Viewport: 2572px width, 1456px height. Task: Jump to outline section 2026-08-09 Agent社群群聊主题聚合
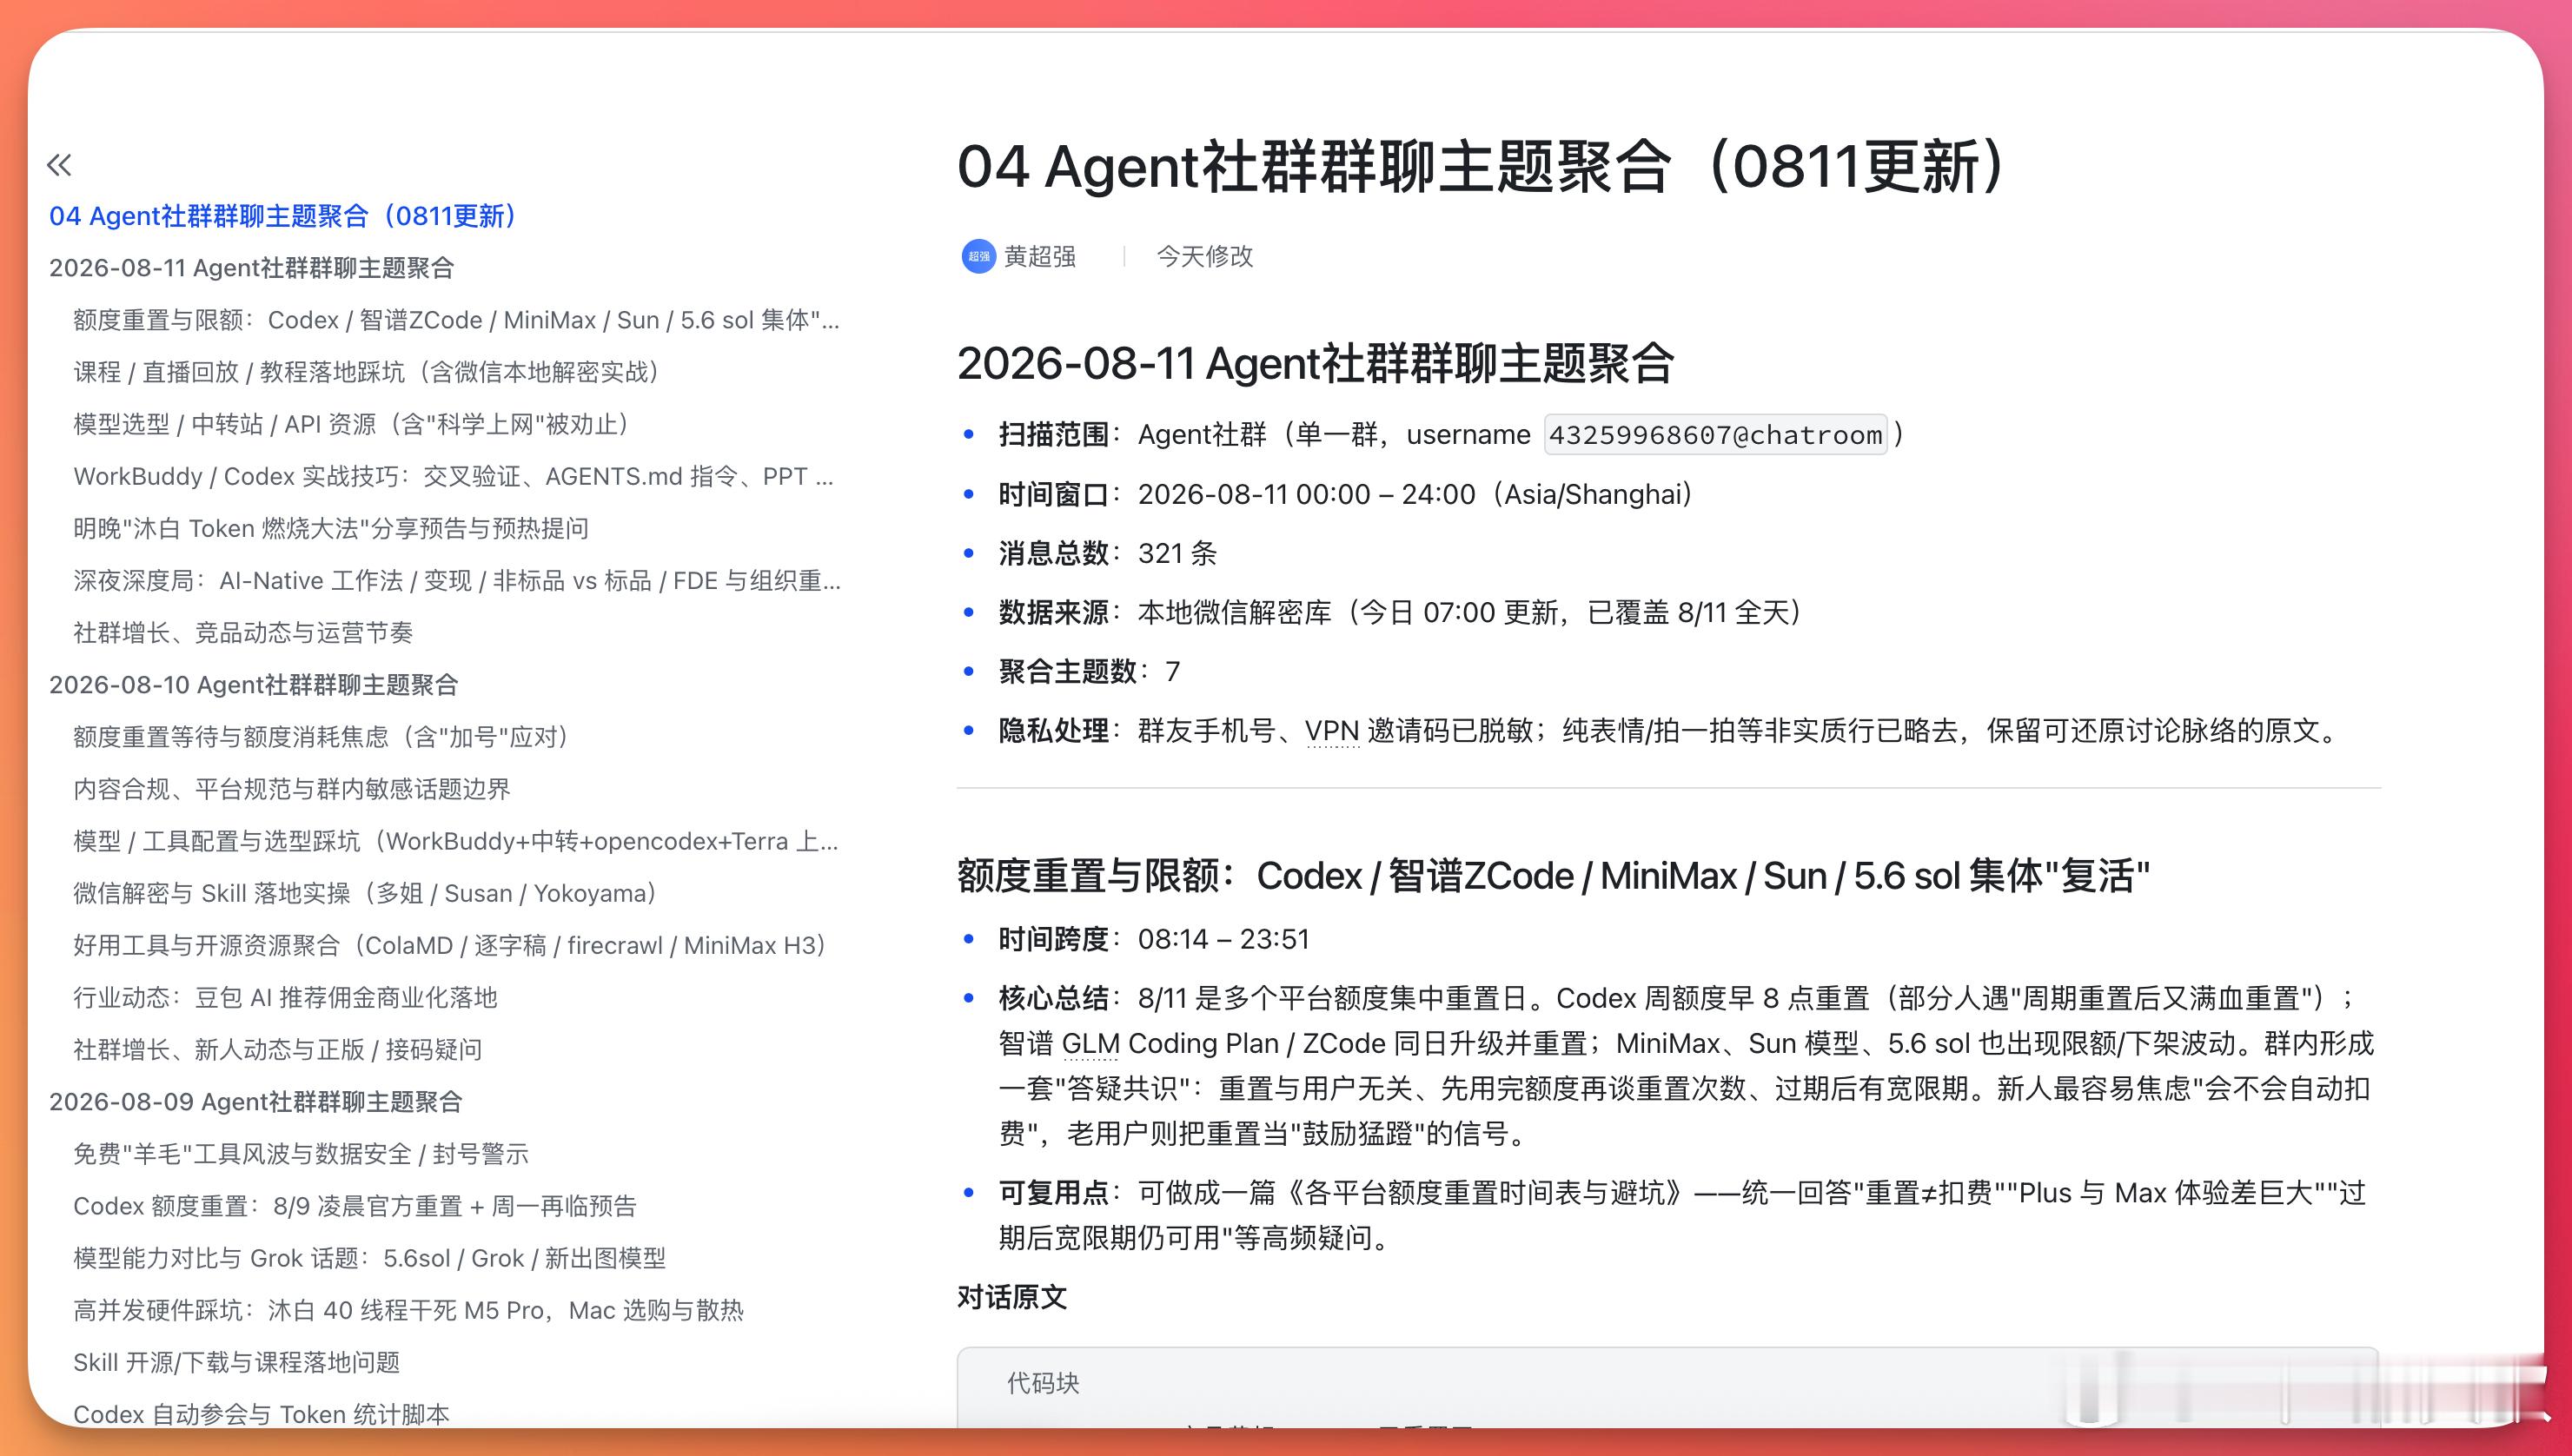point(256,1102)
